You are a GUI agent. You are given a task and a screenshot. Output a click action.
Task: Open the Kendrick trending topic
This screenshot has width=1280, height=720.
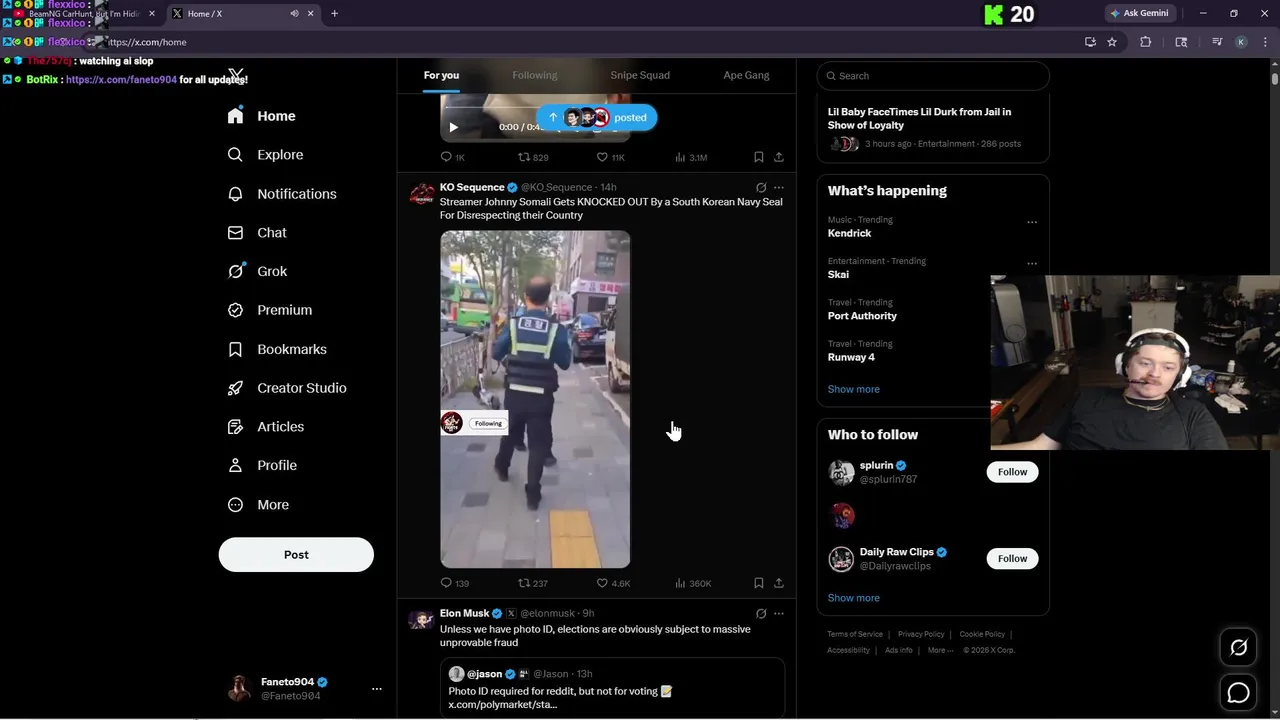(849, 233)
